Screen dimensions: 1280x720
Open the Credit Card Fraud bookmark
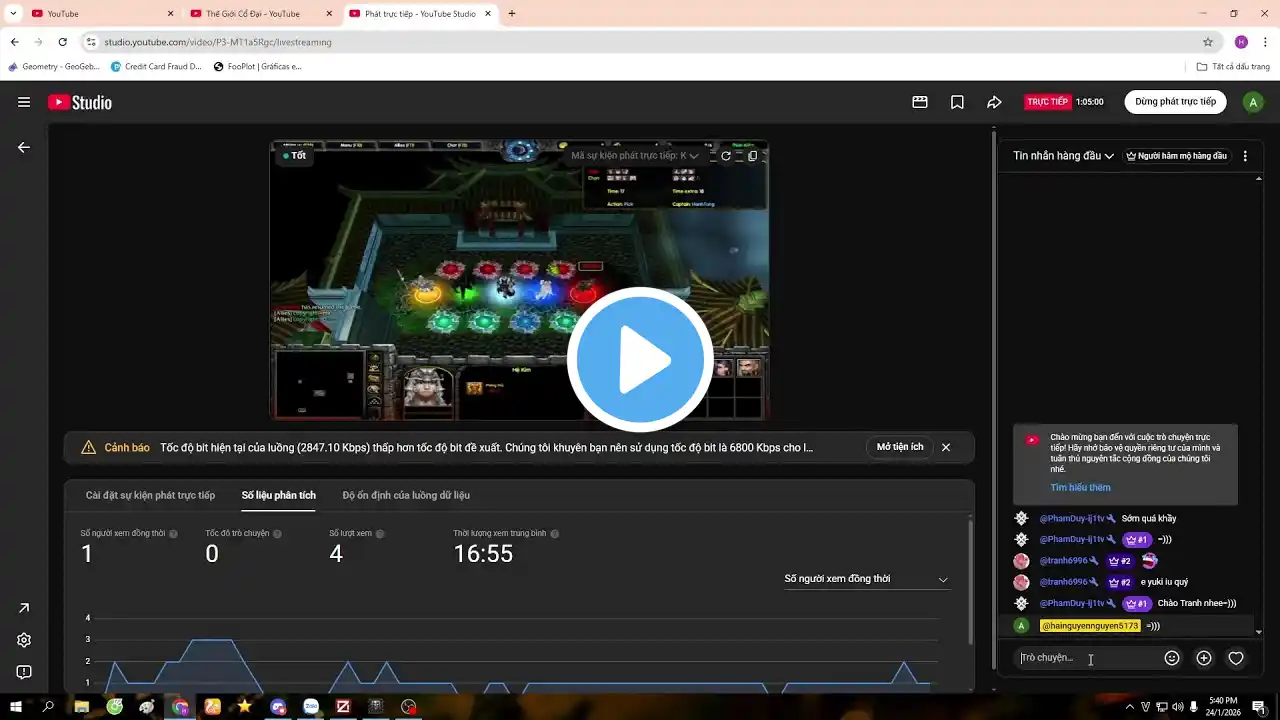(x=156, y=67)
